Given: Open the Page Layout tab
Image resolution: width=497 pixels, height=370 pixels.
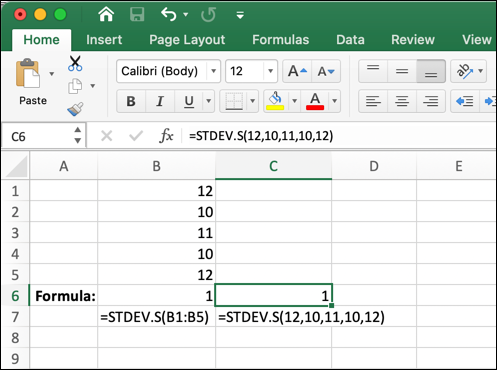Looking at the screenshot, I should [187, 40].
